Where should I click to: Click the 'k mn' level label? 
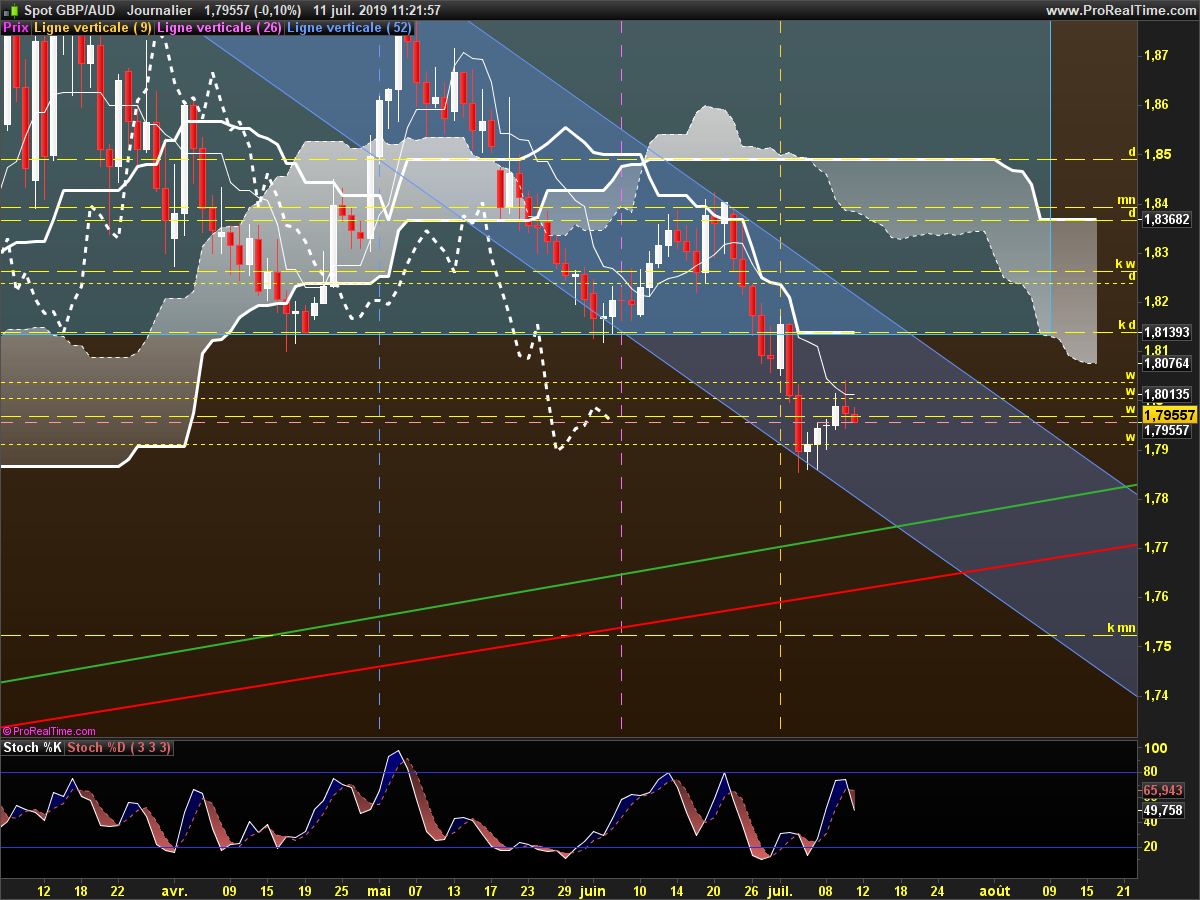click(x=1121, y=628)
